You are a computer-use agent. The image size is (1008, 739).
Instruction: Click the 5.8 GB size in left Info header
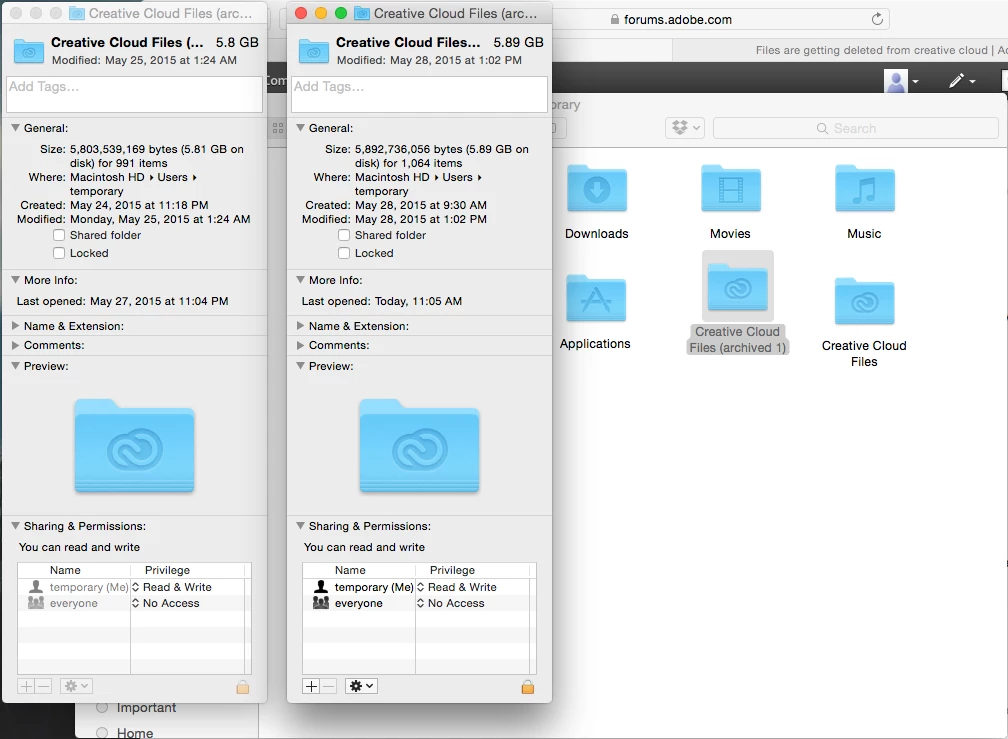point(237,42)
